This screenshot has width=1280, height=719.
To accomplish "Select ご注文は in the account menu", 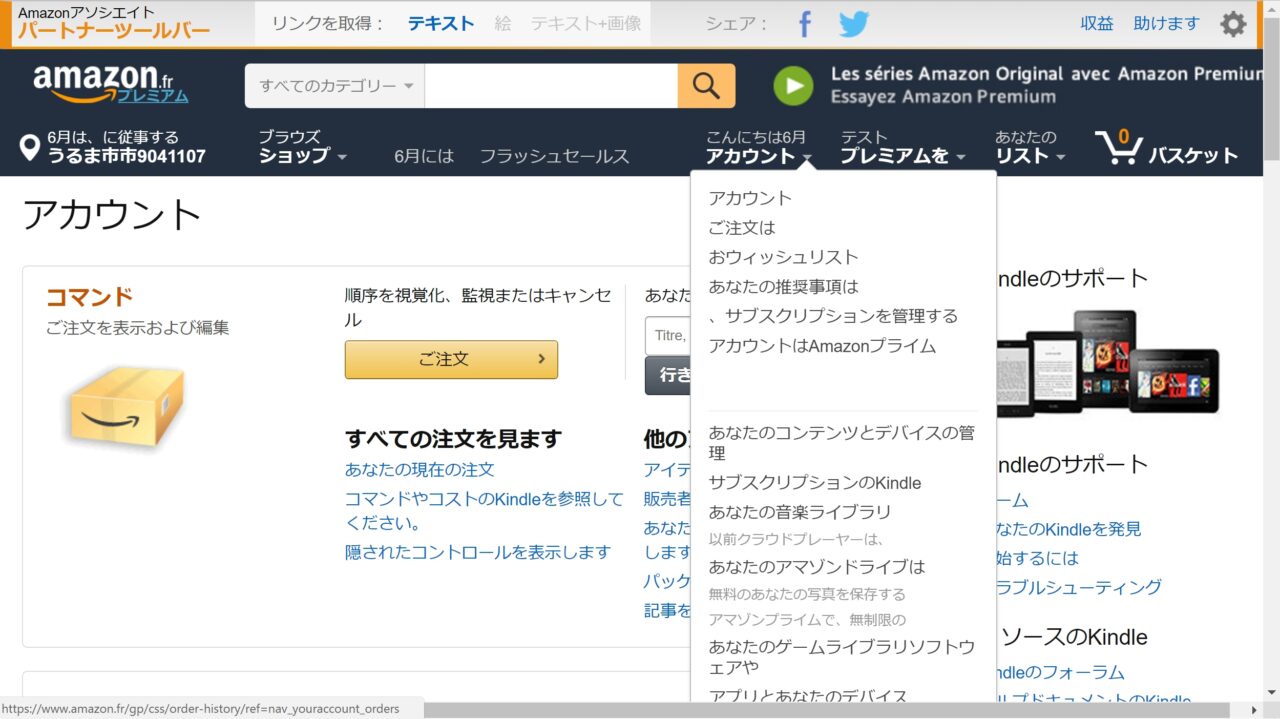I will coord(742,228).
